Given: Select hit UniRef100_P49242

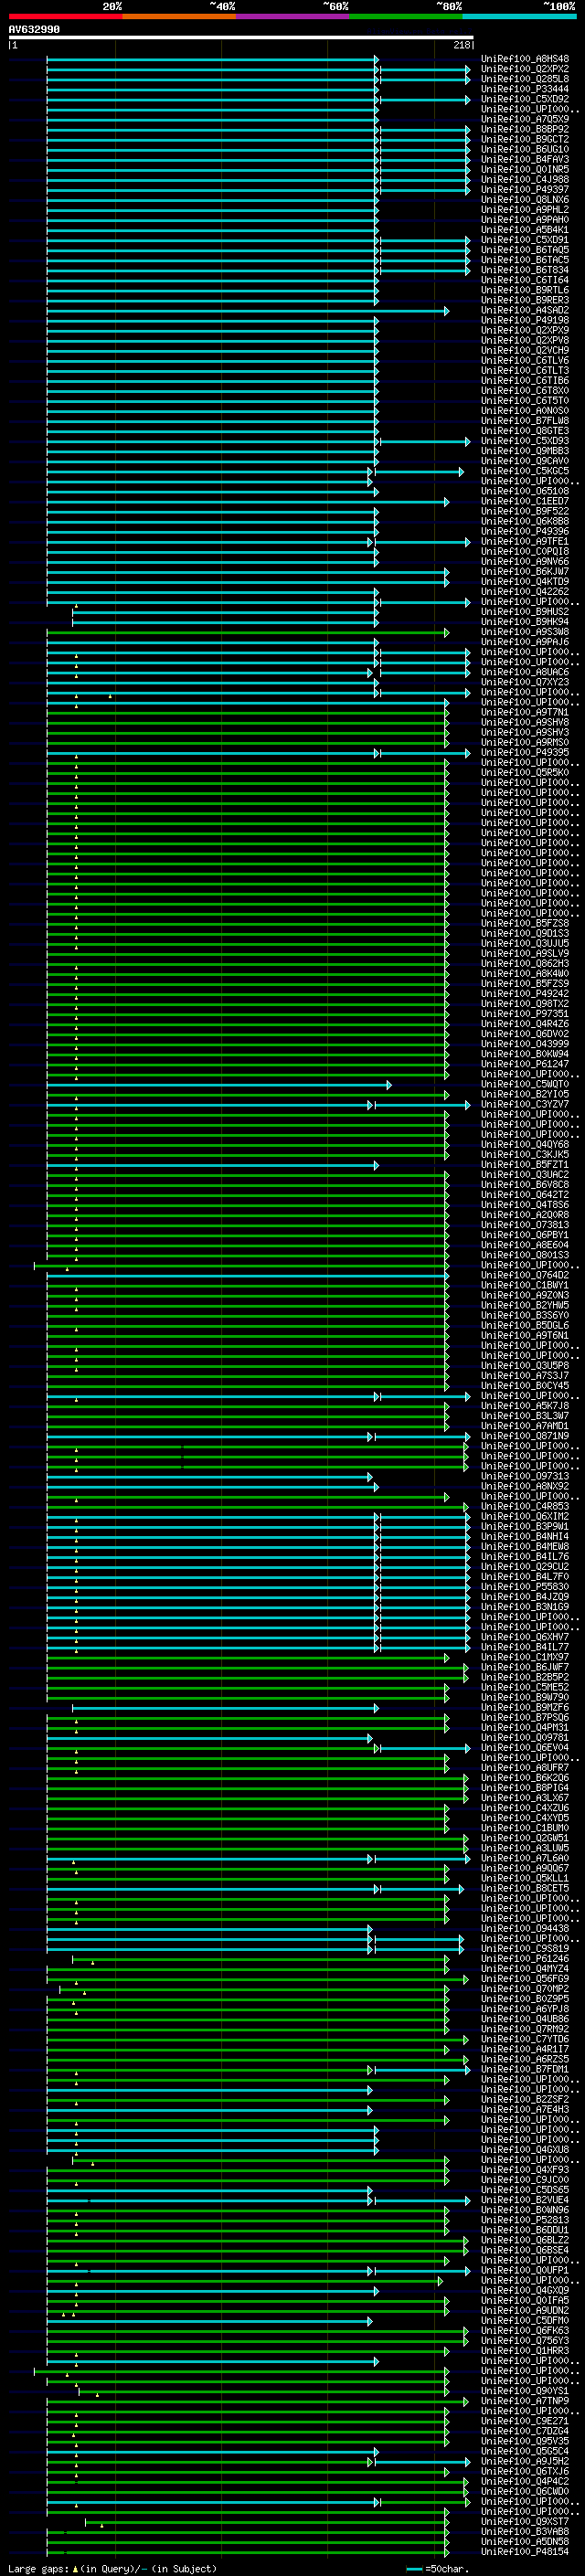Looking at the screenshot, I should (525, 993).
